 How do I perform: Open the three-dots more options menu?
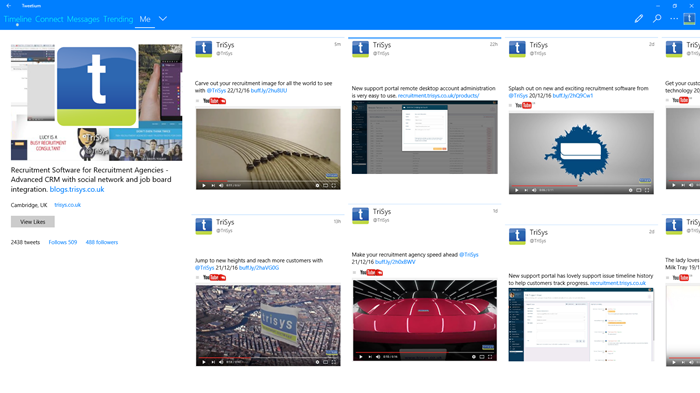click(x=674, y=19)
